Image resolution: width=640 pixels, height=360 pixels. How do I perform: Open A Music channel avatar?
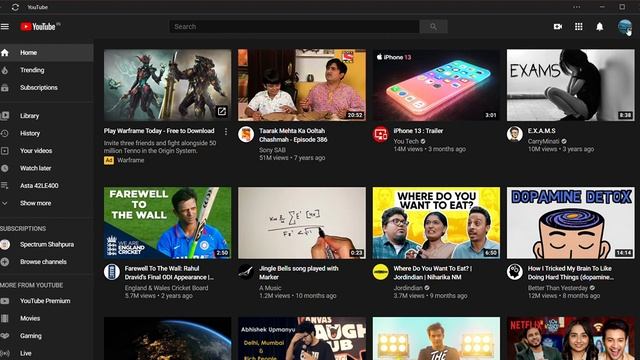246,272
